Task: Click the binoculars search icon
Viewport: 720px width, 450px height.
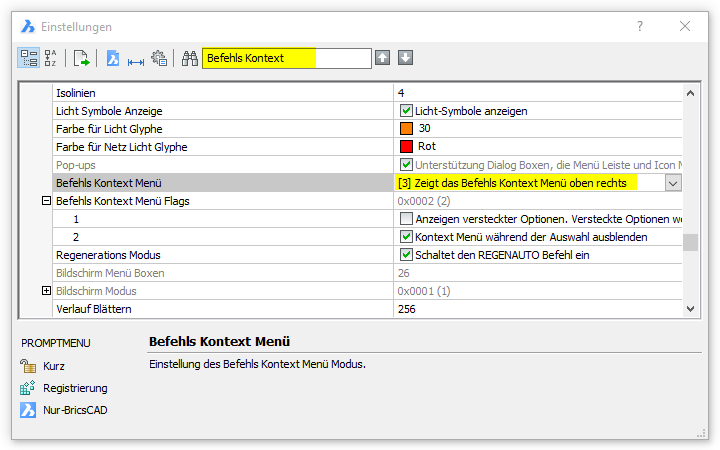Action: (x=189, y=58)
